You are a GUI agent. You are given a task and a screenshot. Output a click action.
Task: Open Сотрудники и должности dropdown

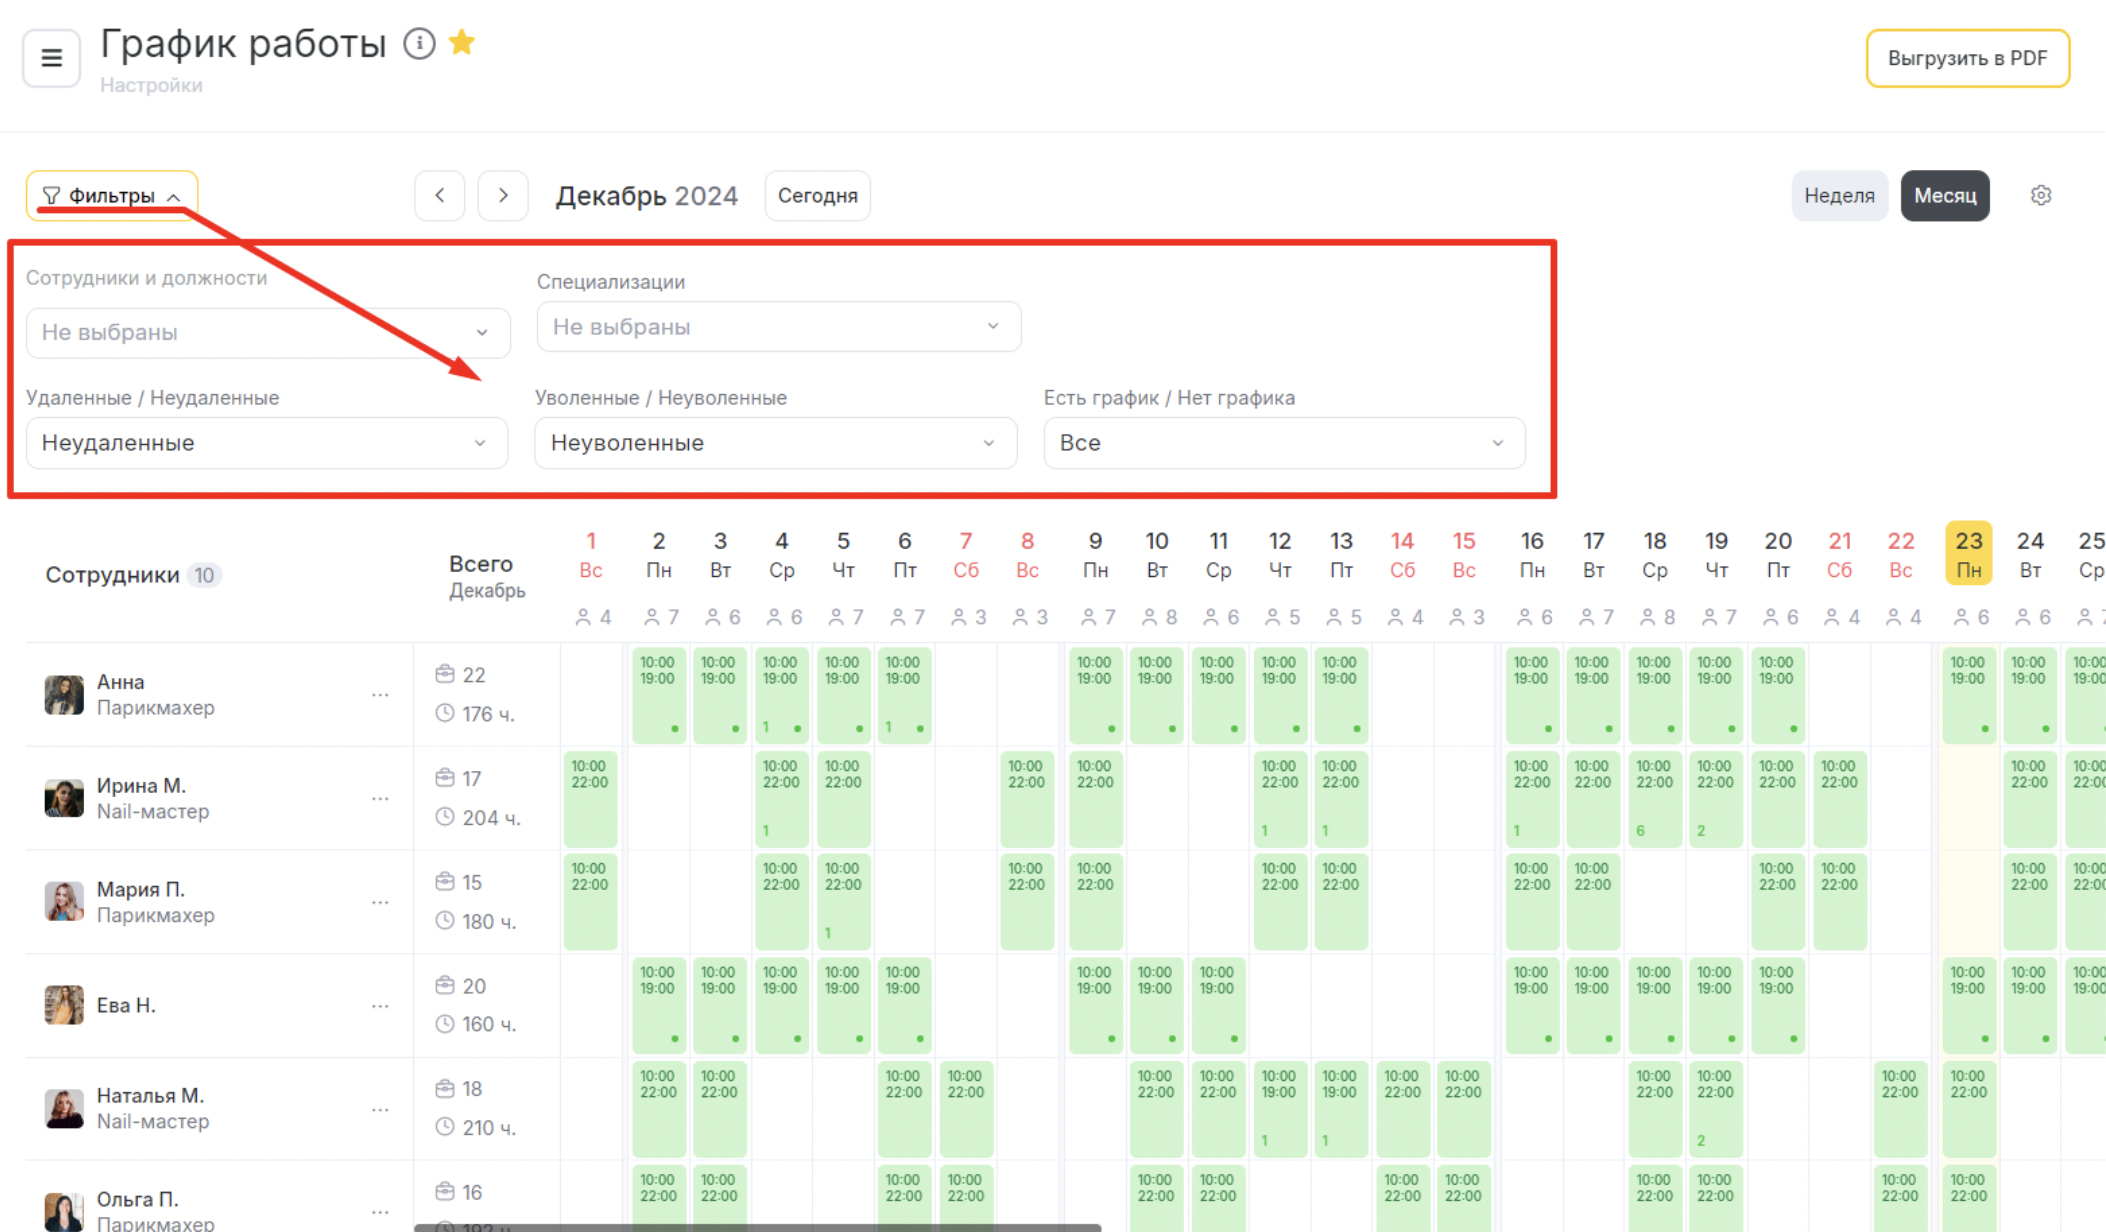(267, 333)
